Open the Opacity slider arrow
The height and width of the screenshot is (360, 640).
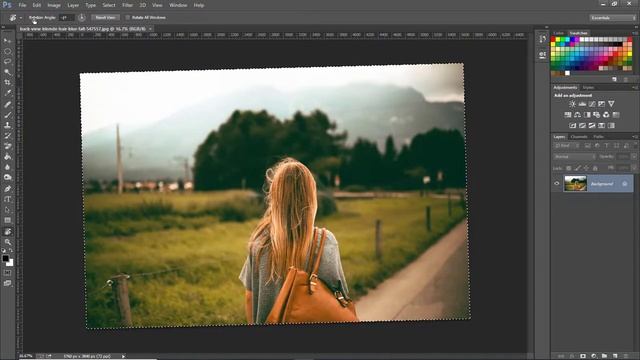634,157
